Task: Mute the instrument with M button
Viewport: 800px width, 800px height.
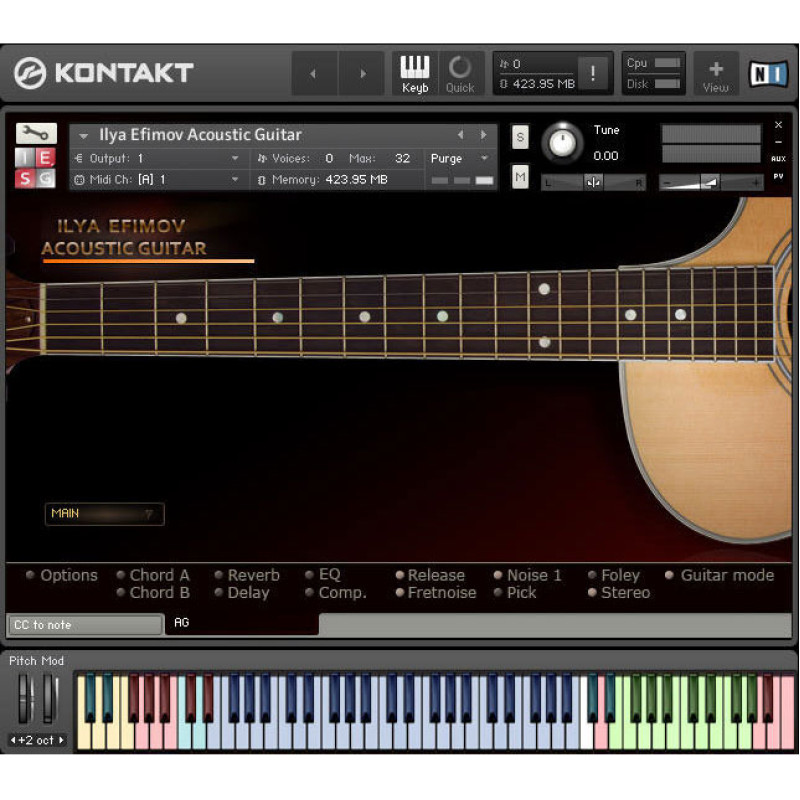Action: 520,177
